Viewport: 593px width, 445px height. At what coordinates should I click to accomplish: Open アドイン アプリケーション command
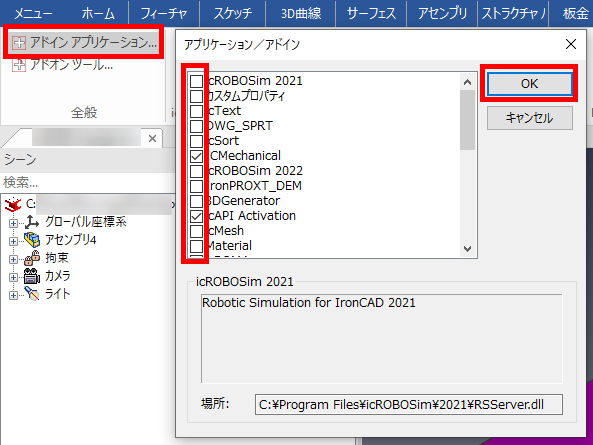(84, 42)
